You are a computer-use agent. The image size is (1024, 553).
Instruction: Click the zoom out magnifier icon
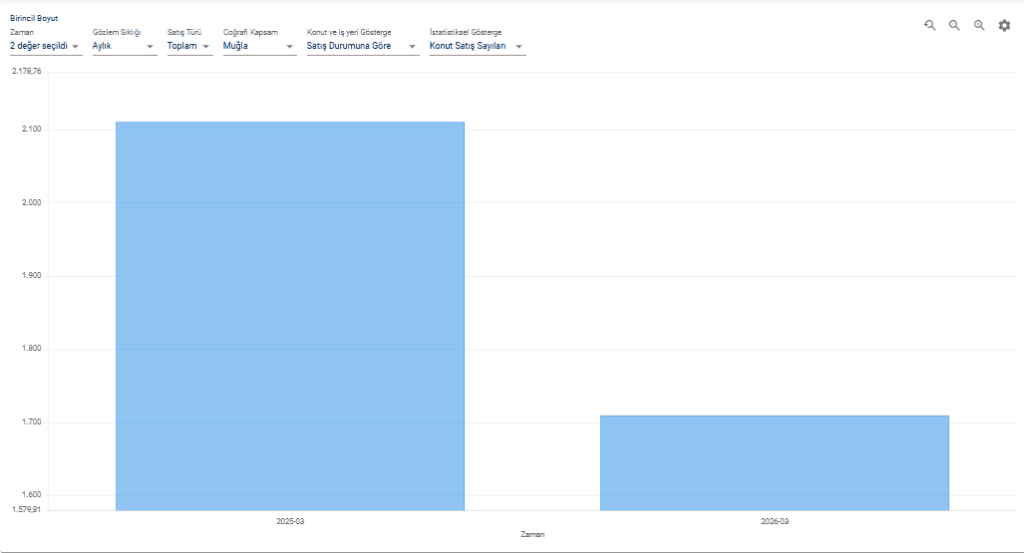(x=954, y=25)
